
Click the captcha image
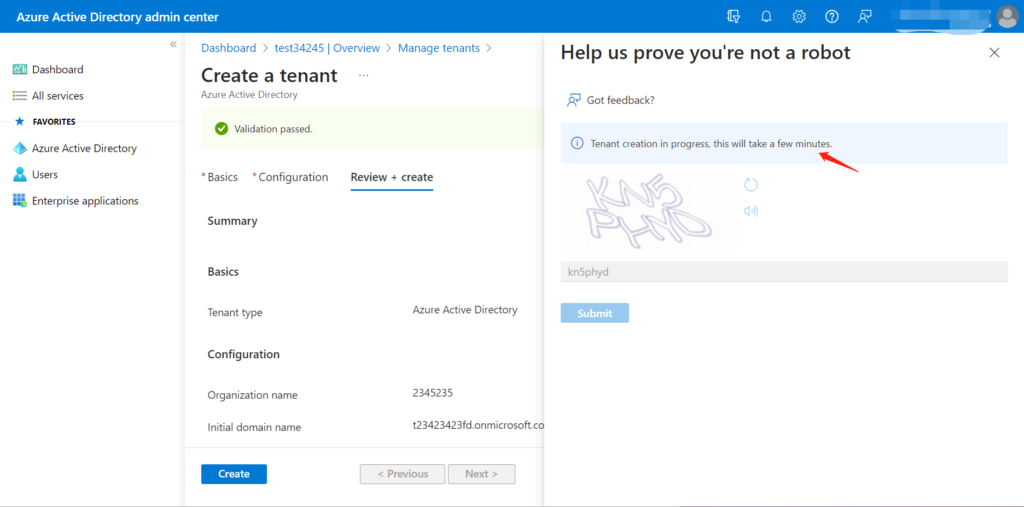[x=647, y=210]
